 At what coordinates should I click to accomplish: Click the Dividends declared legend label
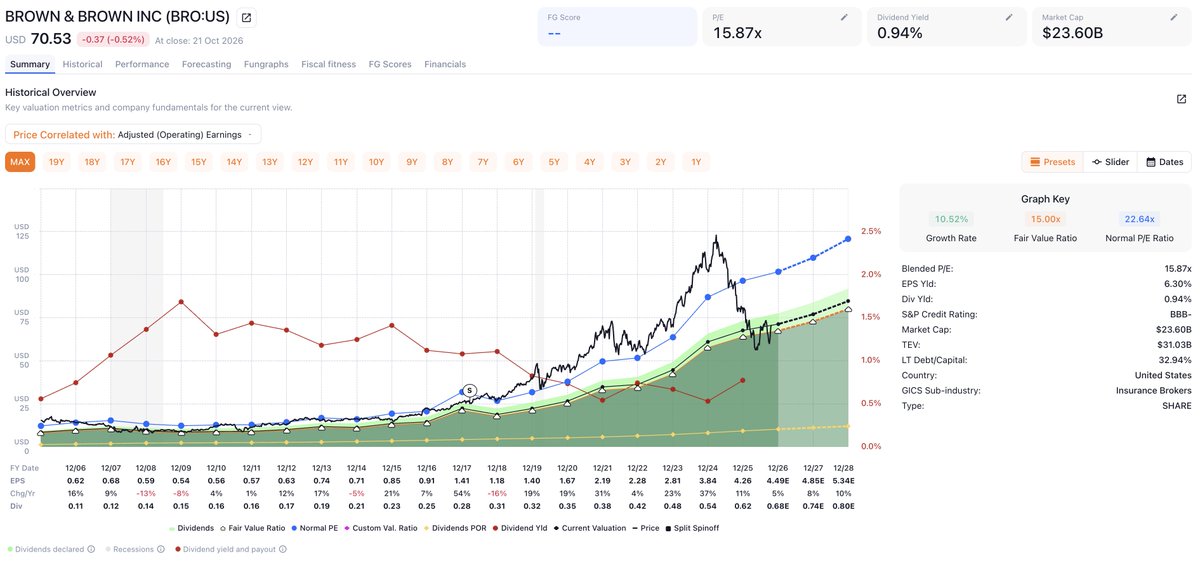point(48,549)
